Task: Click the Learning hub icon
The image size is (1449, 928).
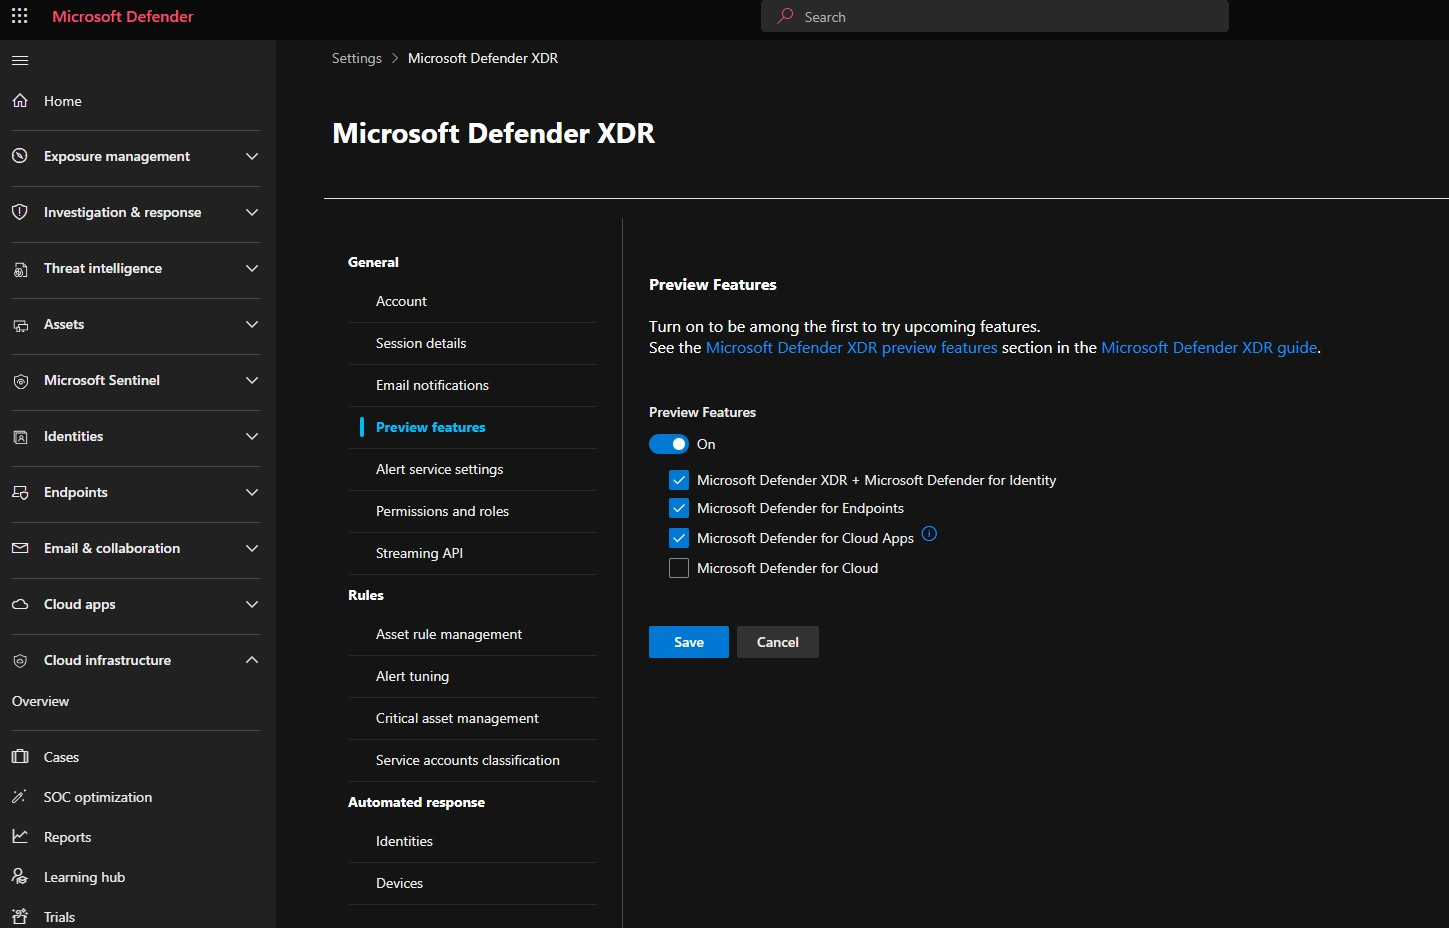Action: (20, 877)
